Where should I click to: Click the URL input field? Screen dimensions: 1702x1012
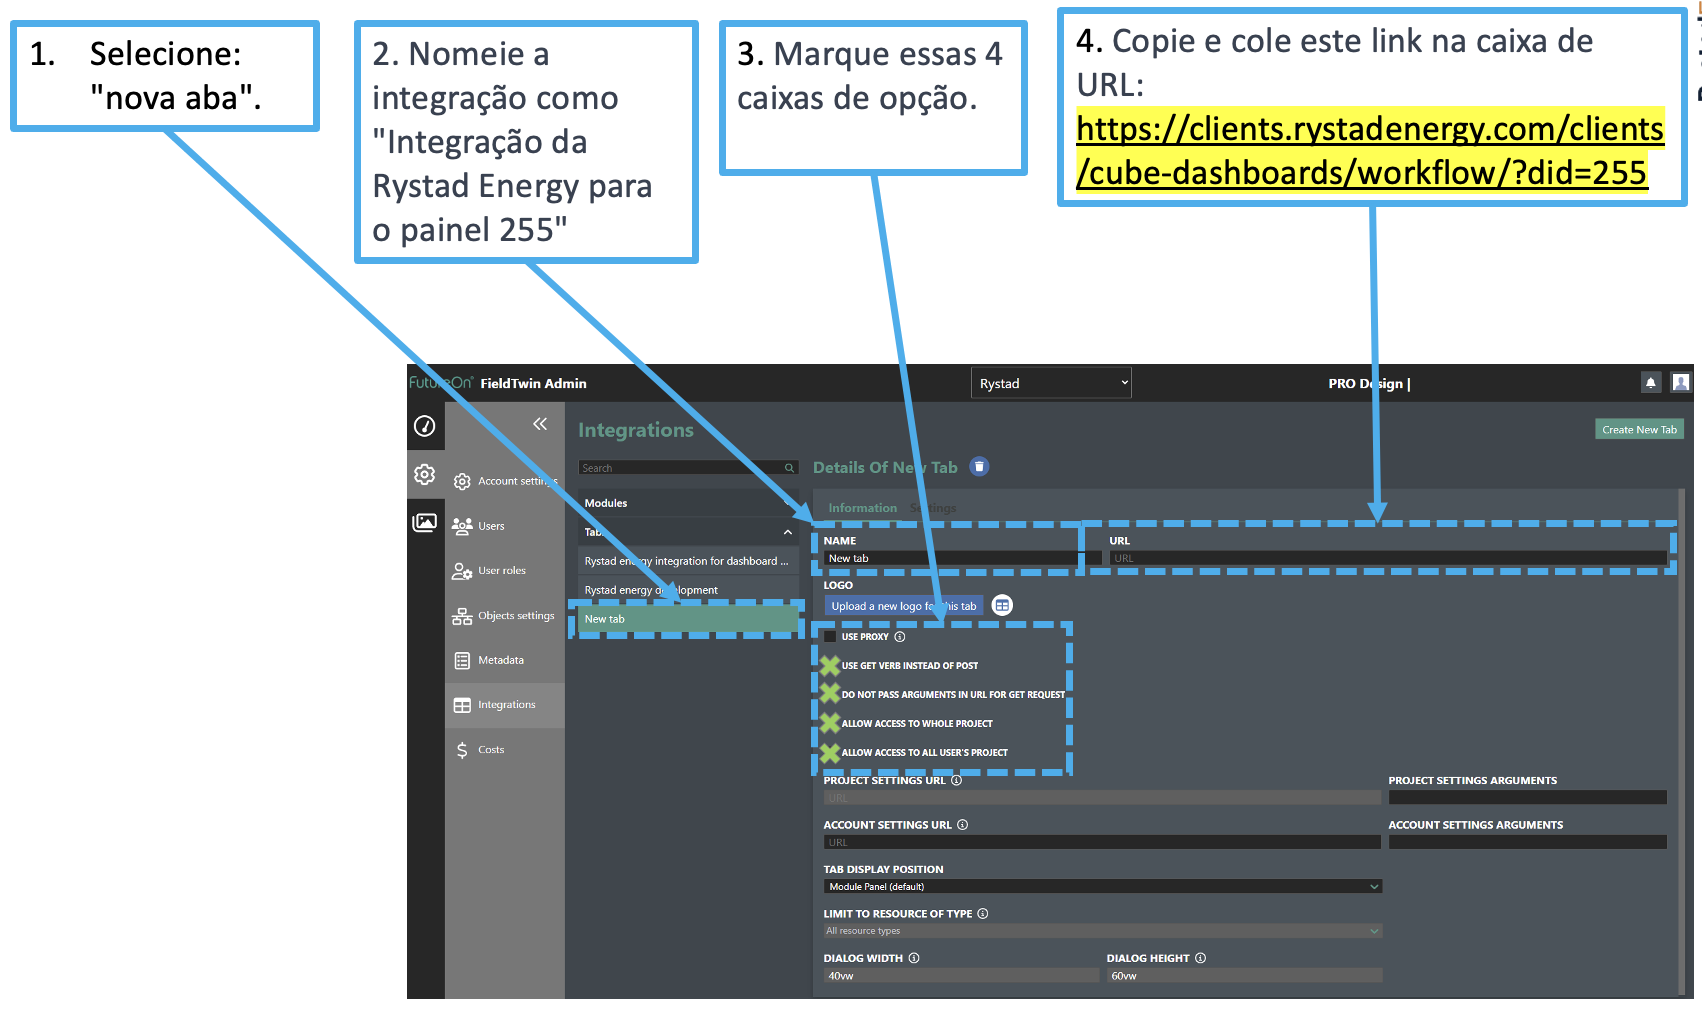coord(1388,558)
